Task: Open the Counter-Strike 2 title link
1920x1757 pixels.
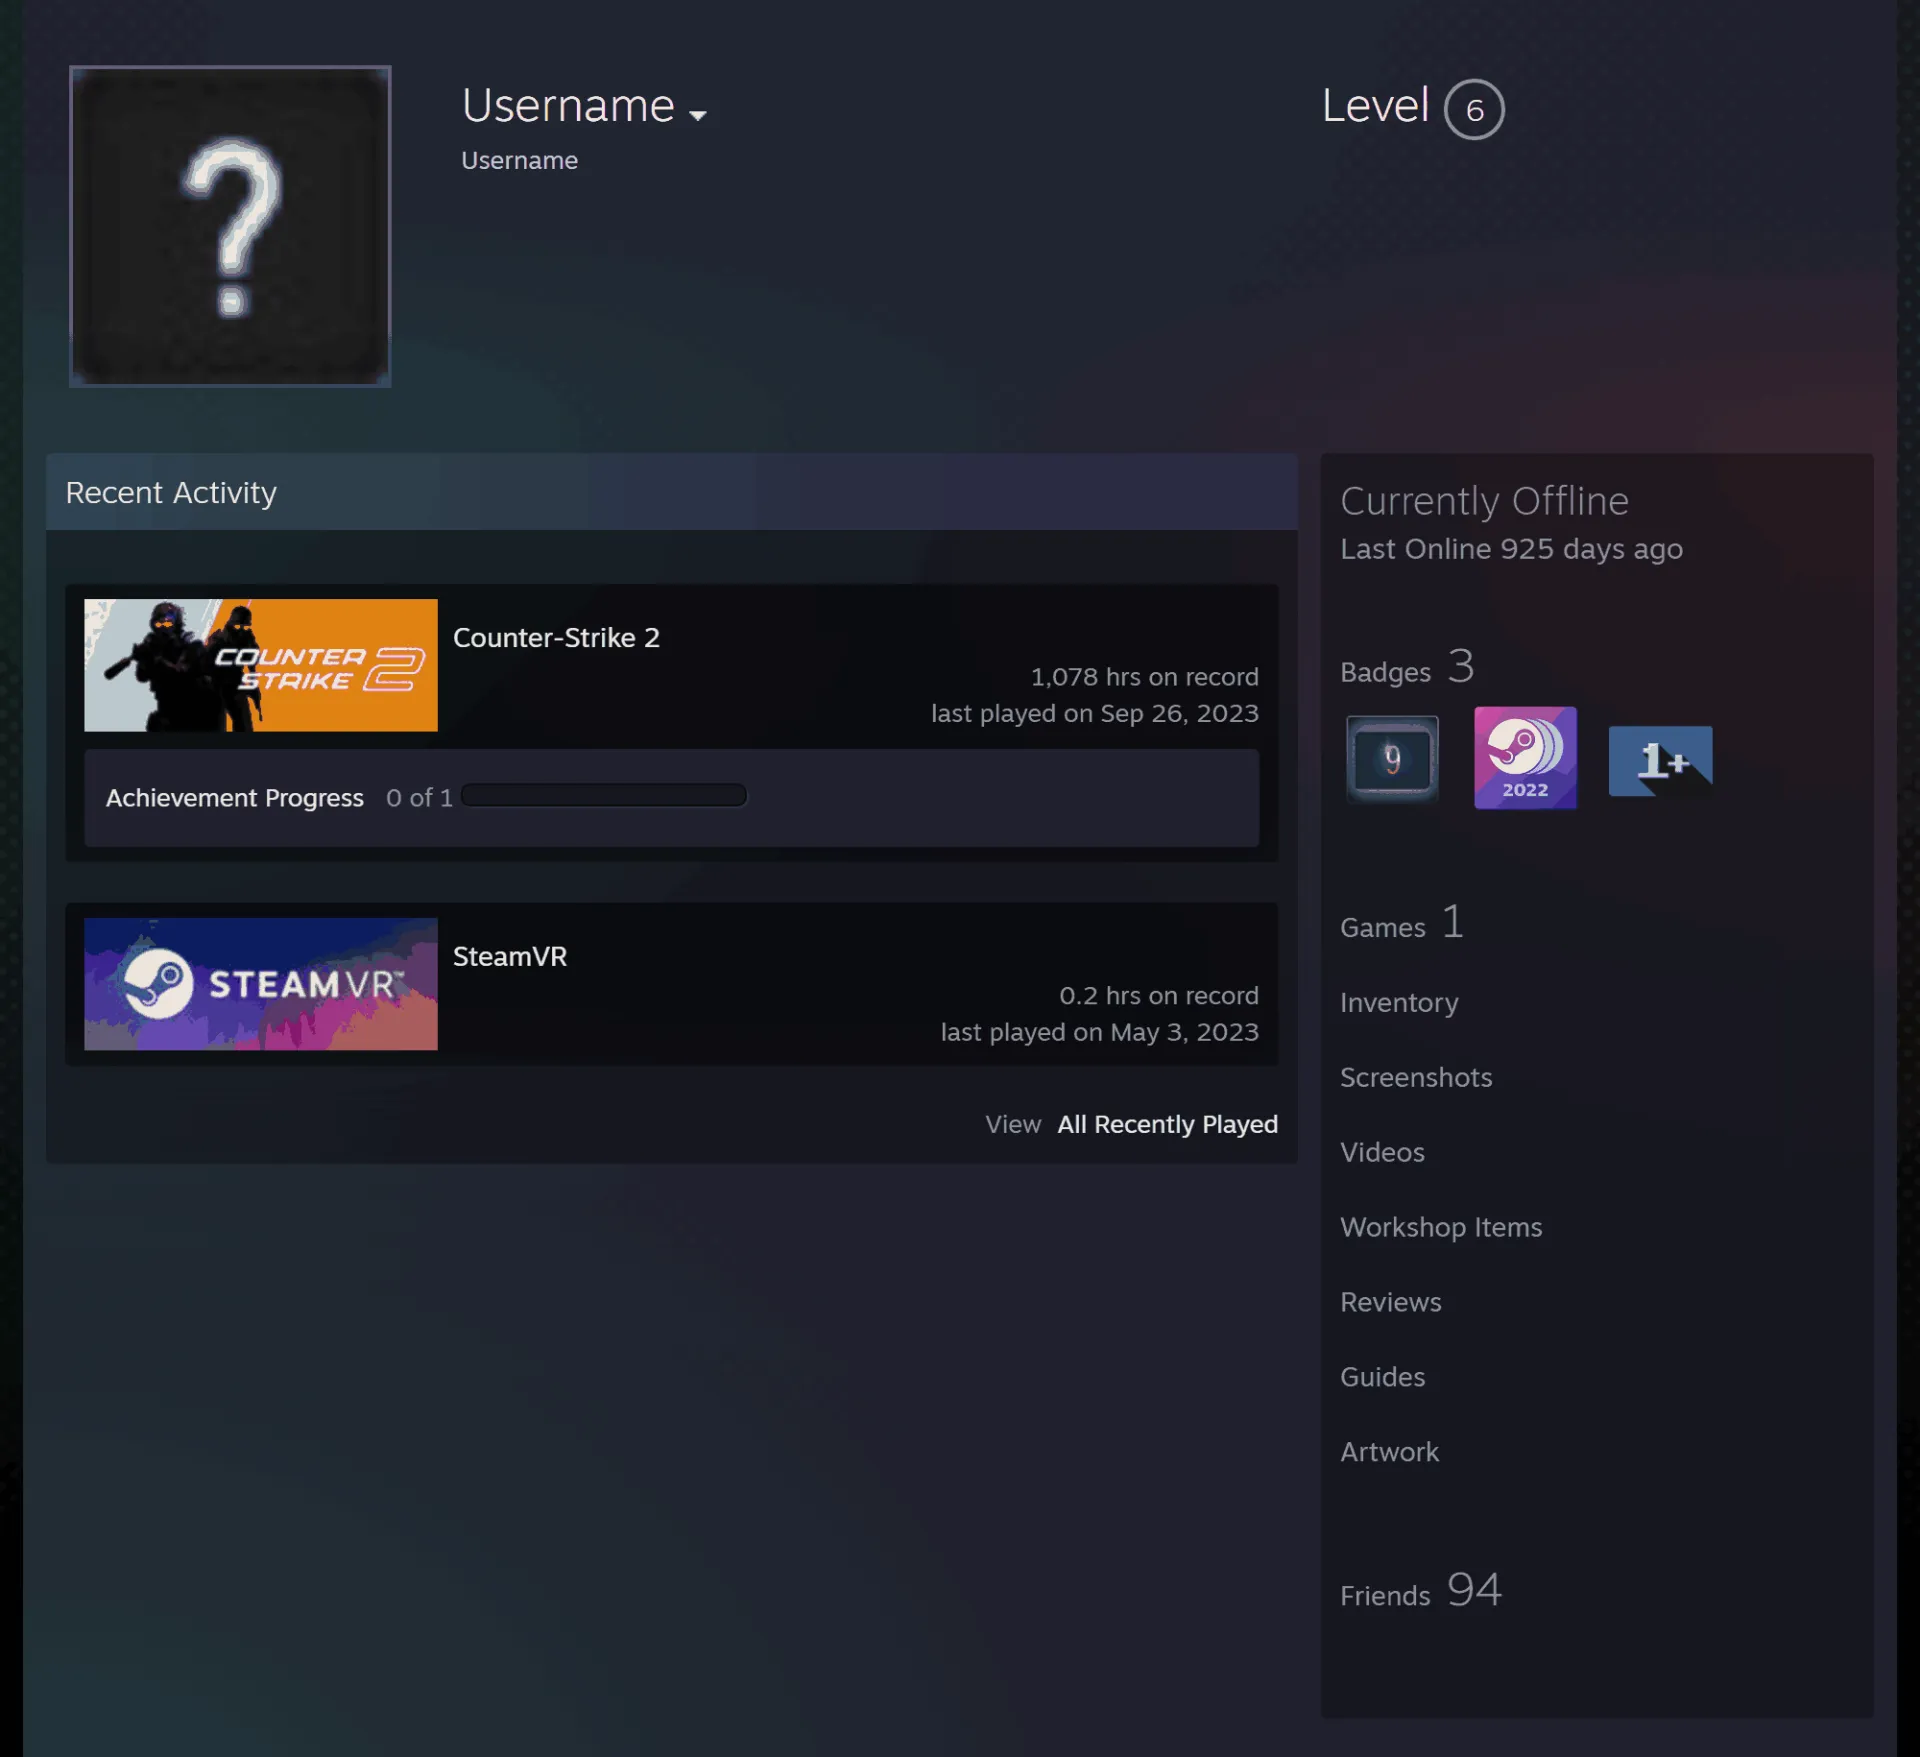Action: pos(556,637)
